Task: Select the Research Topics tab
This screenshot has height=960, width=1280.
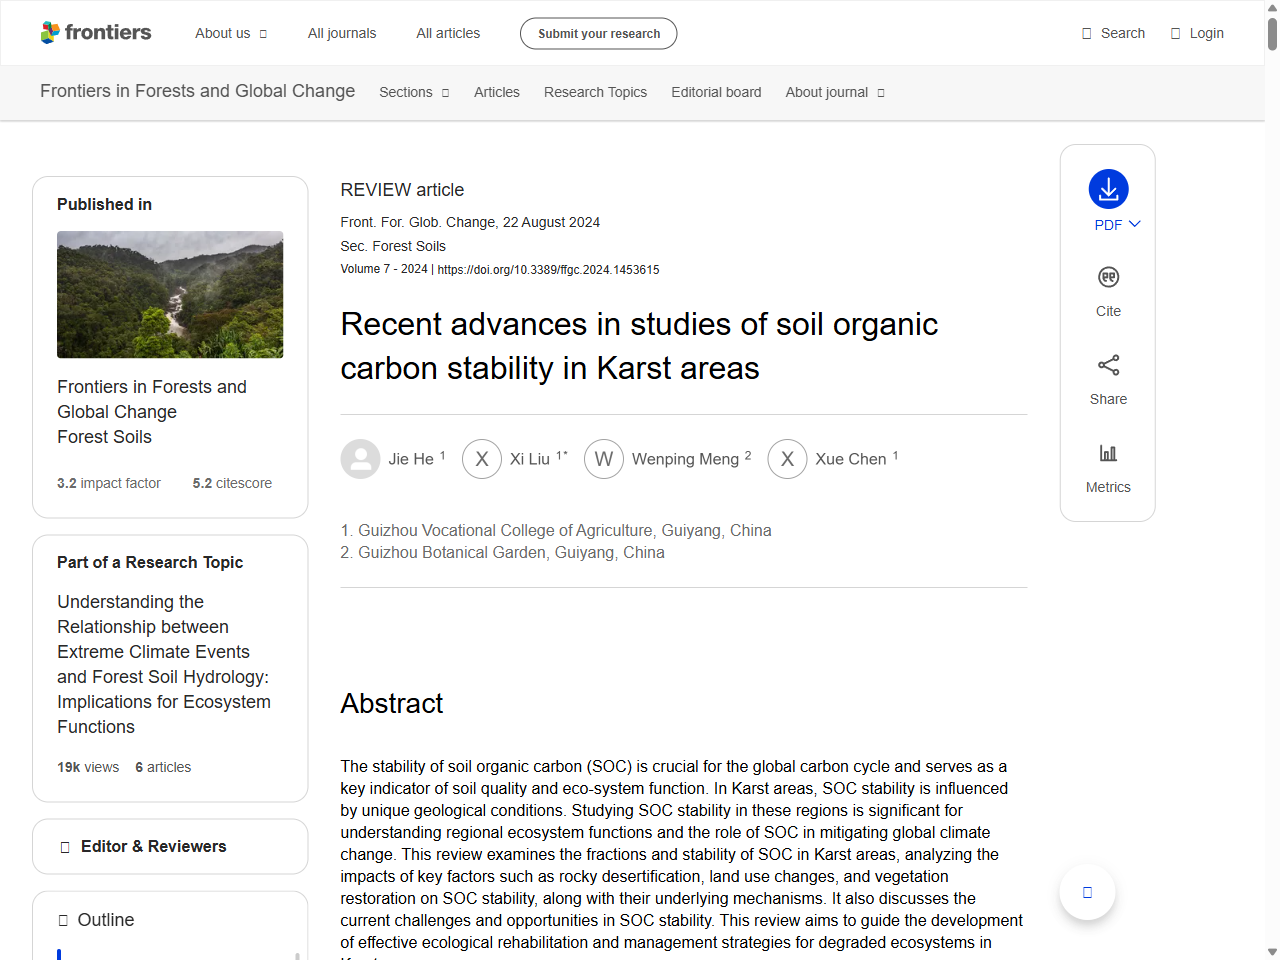Action: (595, 92)
